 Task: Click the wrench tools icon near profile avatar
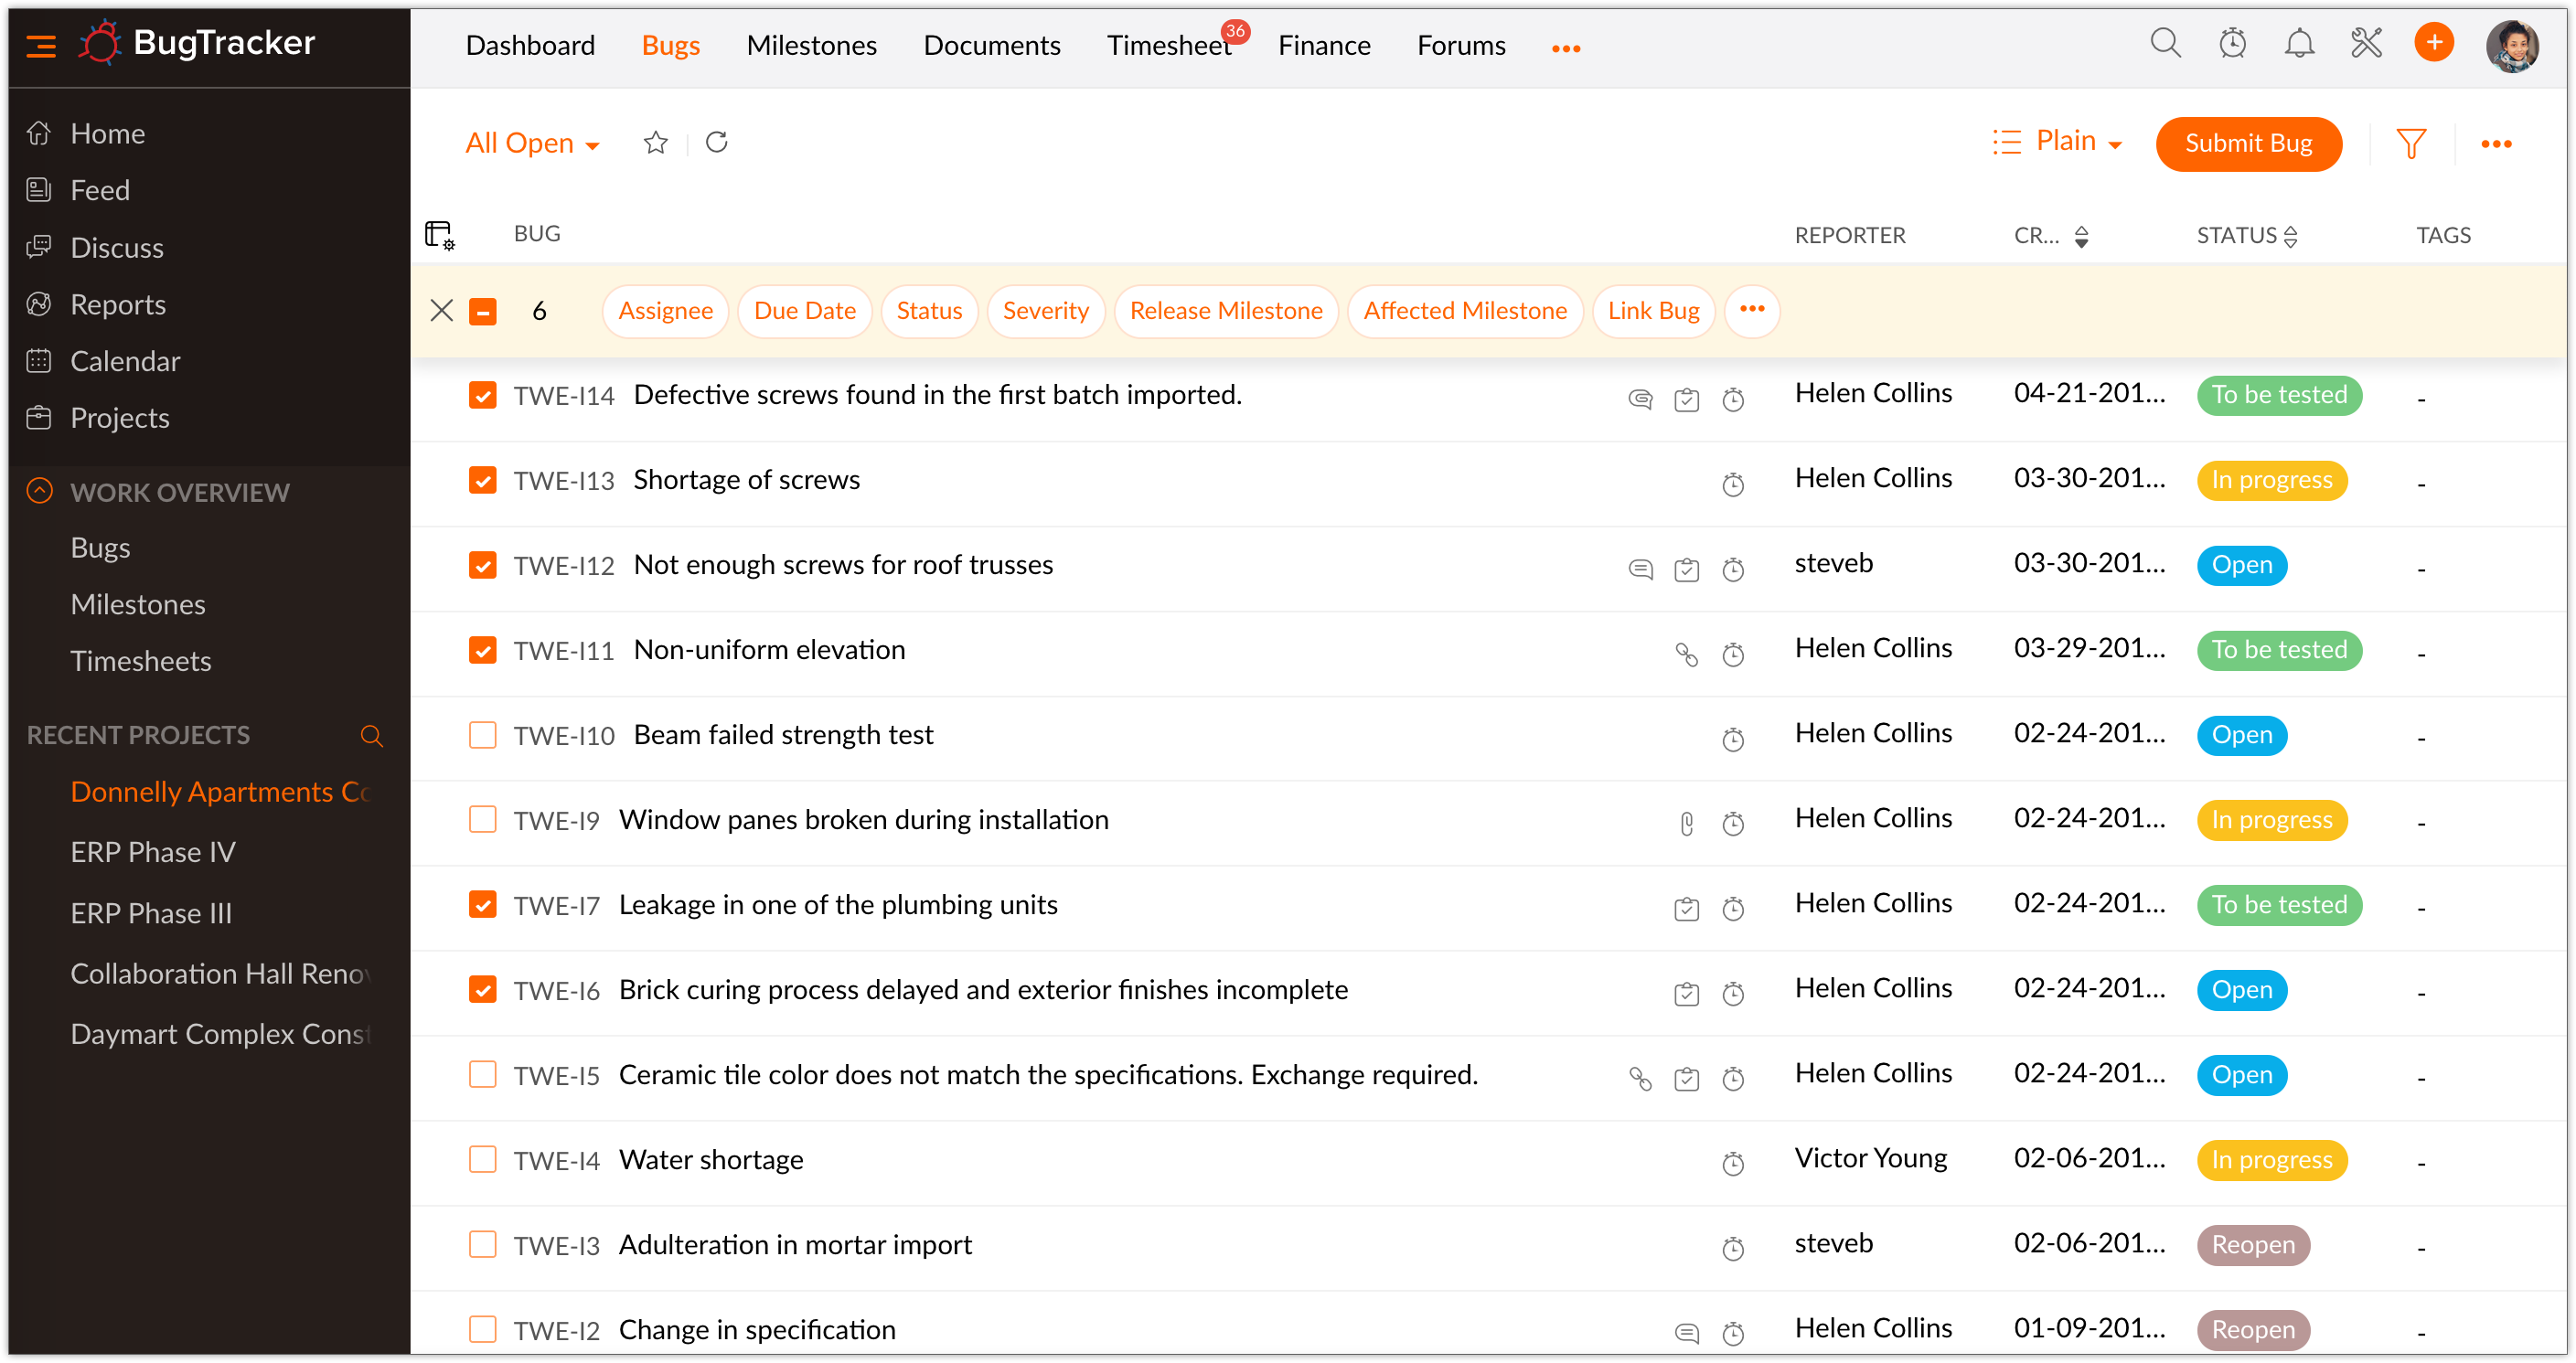[x=2366, y=43]
